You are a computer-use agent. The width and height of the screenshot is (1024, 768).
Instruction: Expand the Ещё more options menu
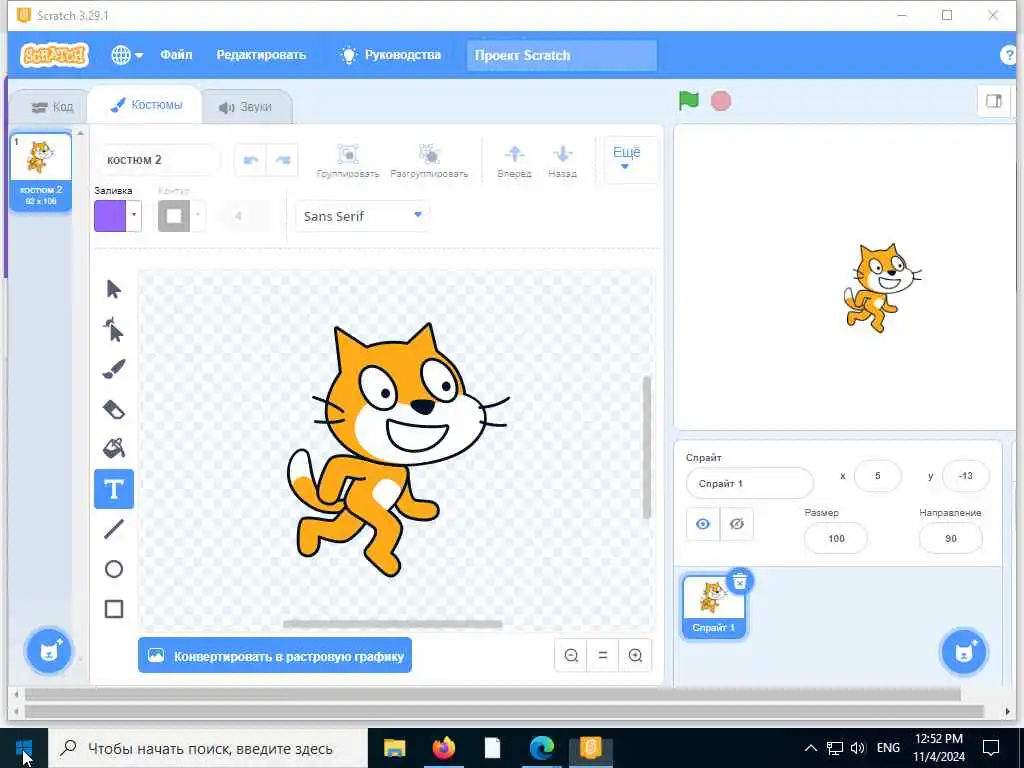(626, 160)
